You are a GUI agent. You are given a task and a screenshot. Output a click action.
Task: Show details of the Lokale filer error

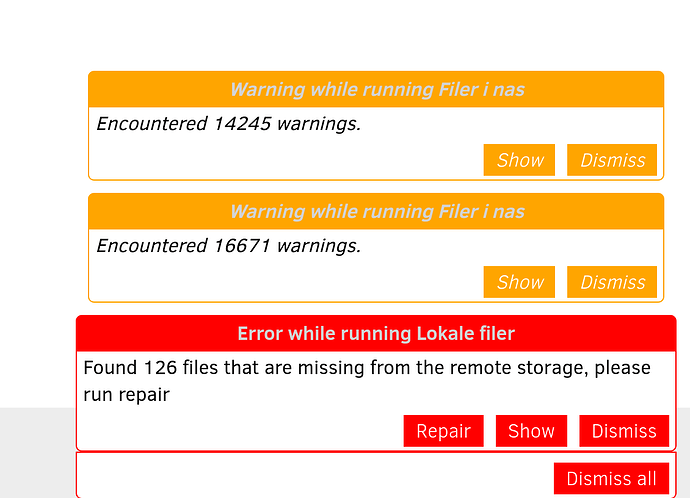pyautogui.click(x=531, y=431)
